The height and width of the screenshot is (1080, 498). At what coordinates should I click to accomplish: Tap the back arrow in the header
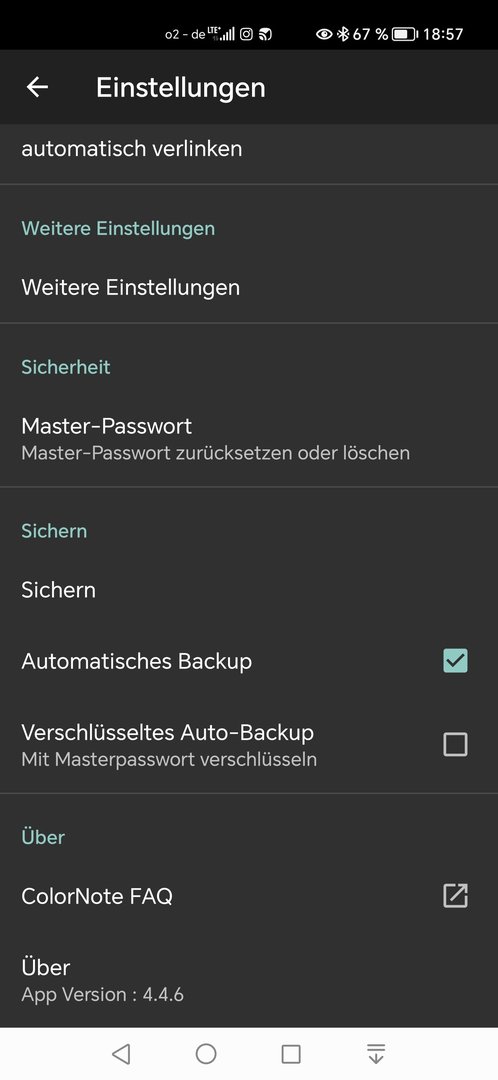click(37, 87)
